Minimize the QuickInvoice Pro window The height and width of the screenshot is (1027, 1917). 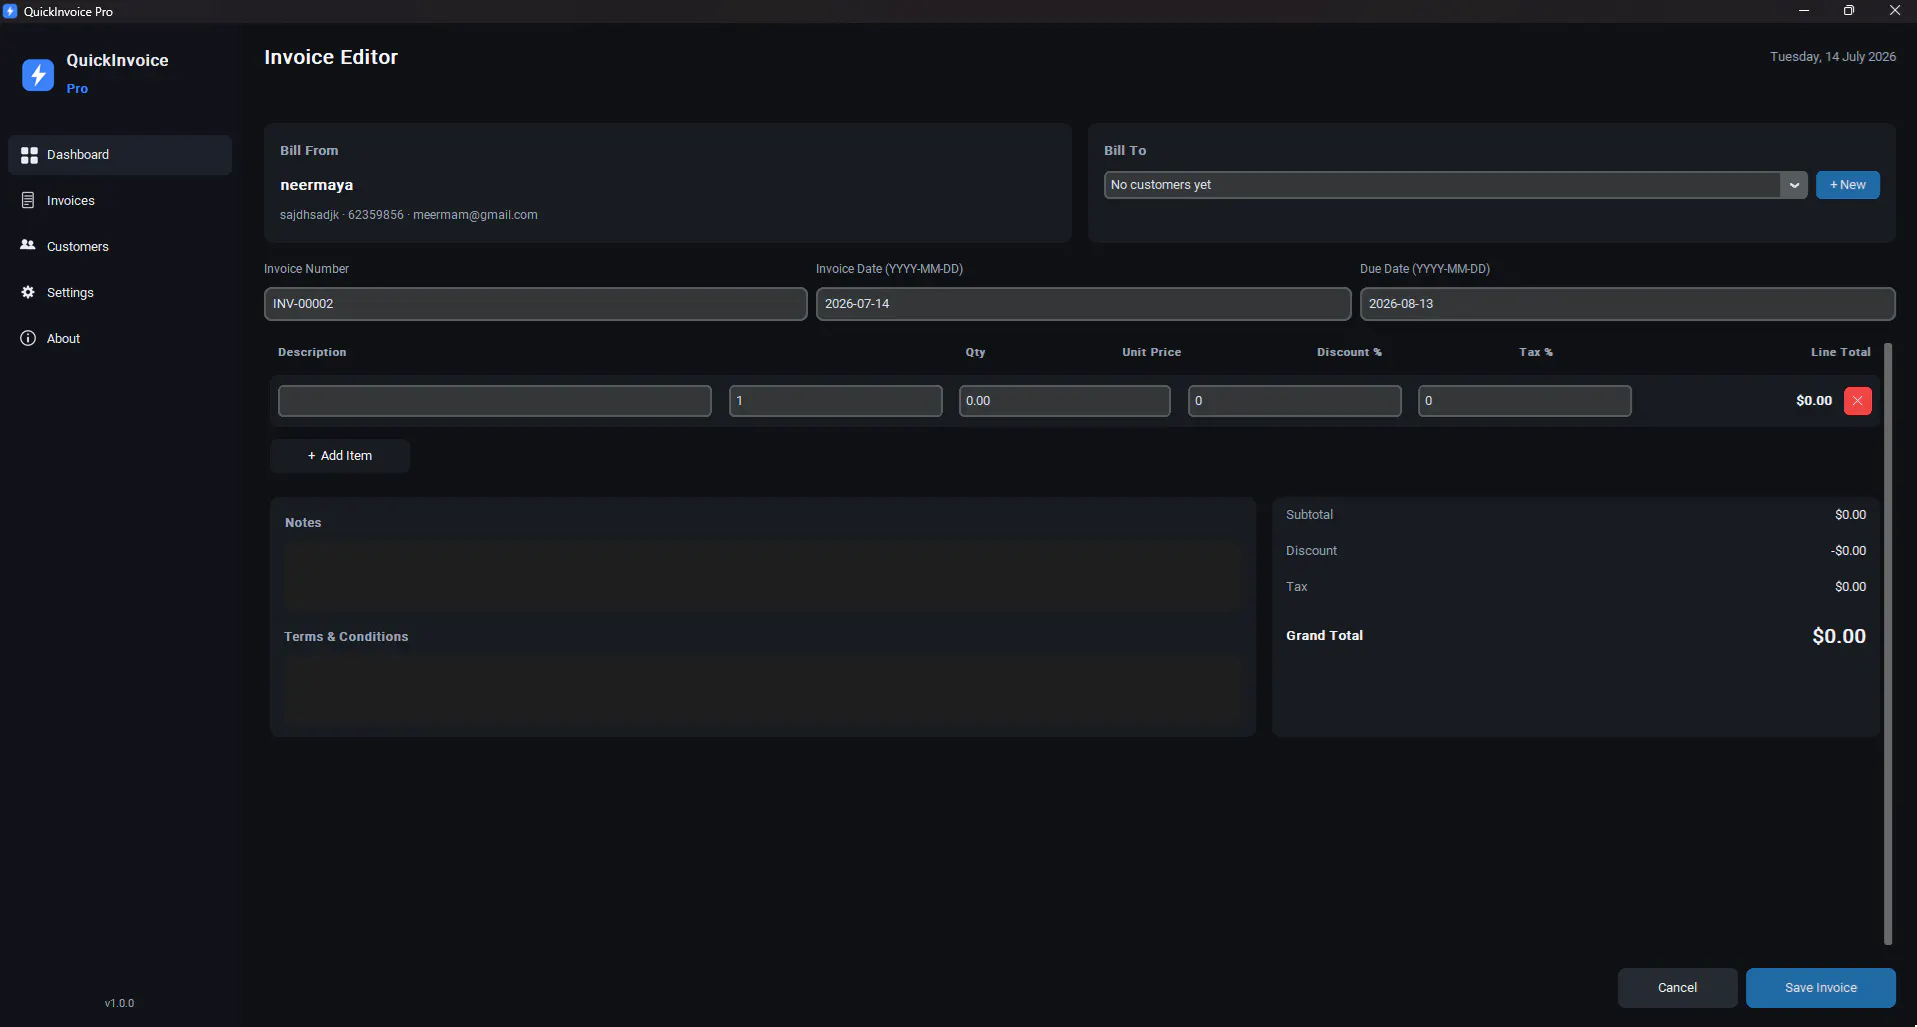1803,11
